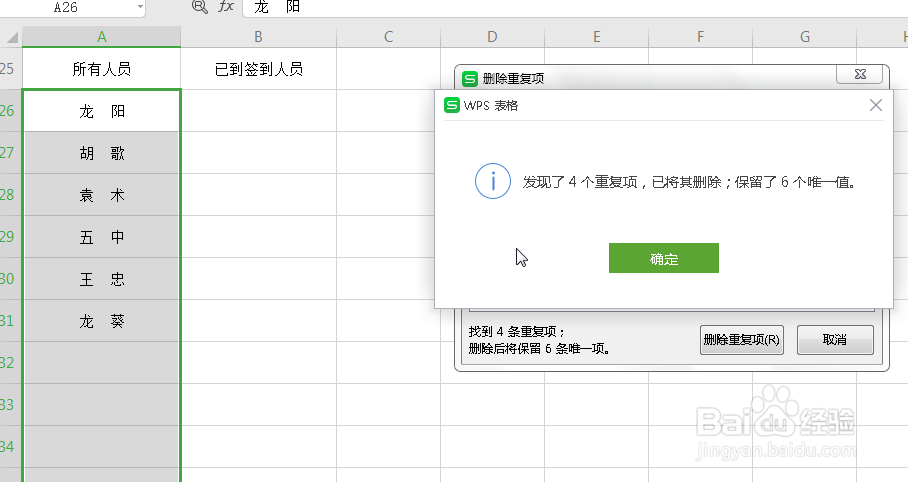The image size is (908, 482).
Task: Click the select-all corner triangle
Action: 11,37
